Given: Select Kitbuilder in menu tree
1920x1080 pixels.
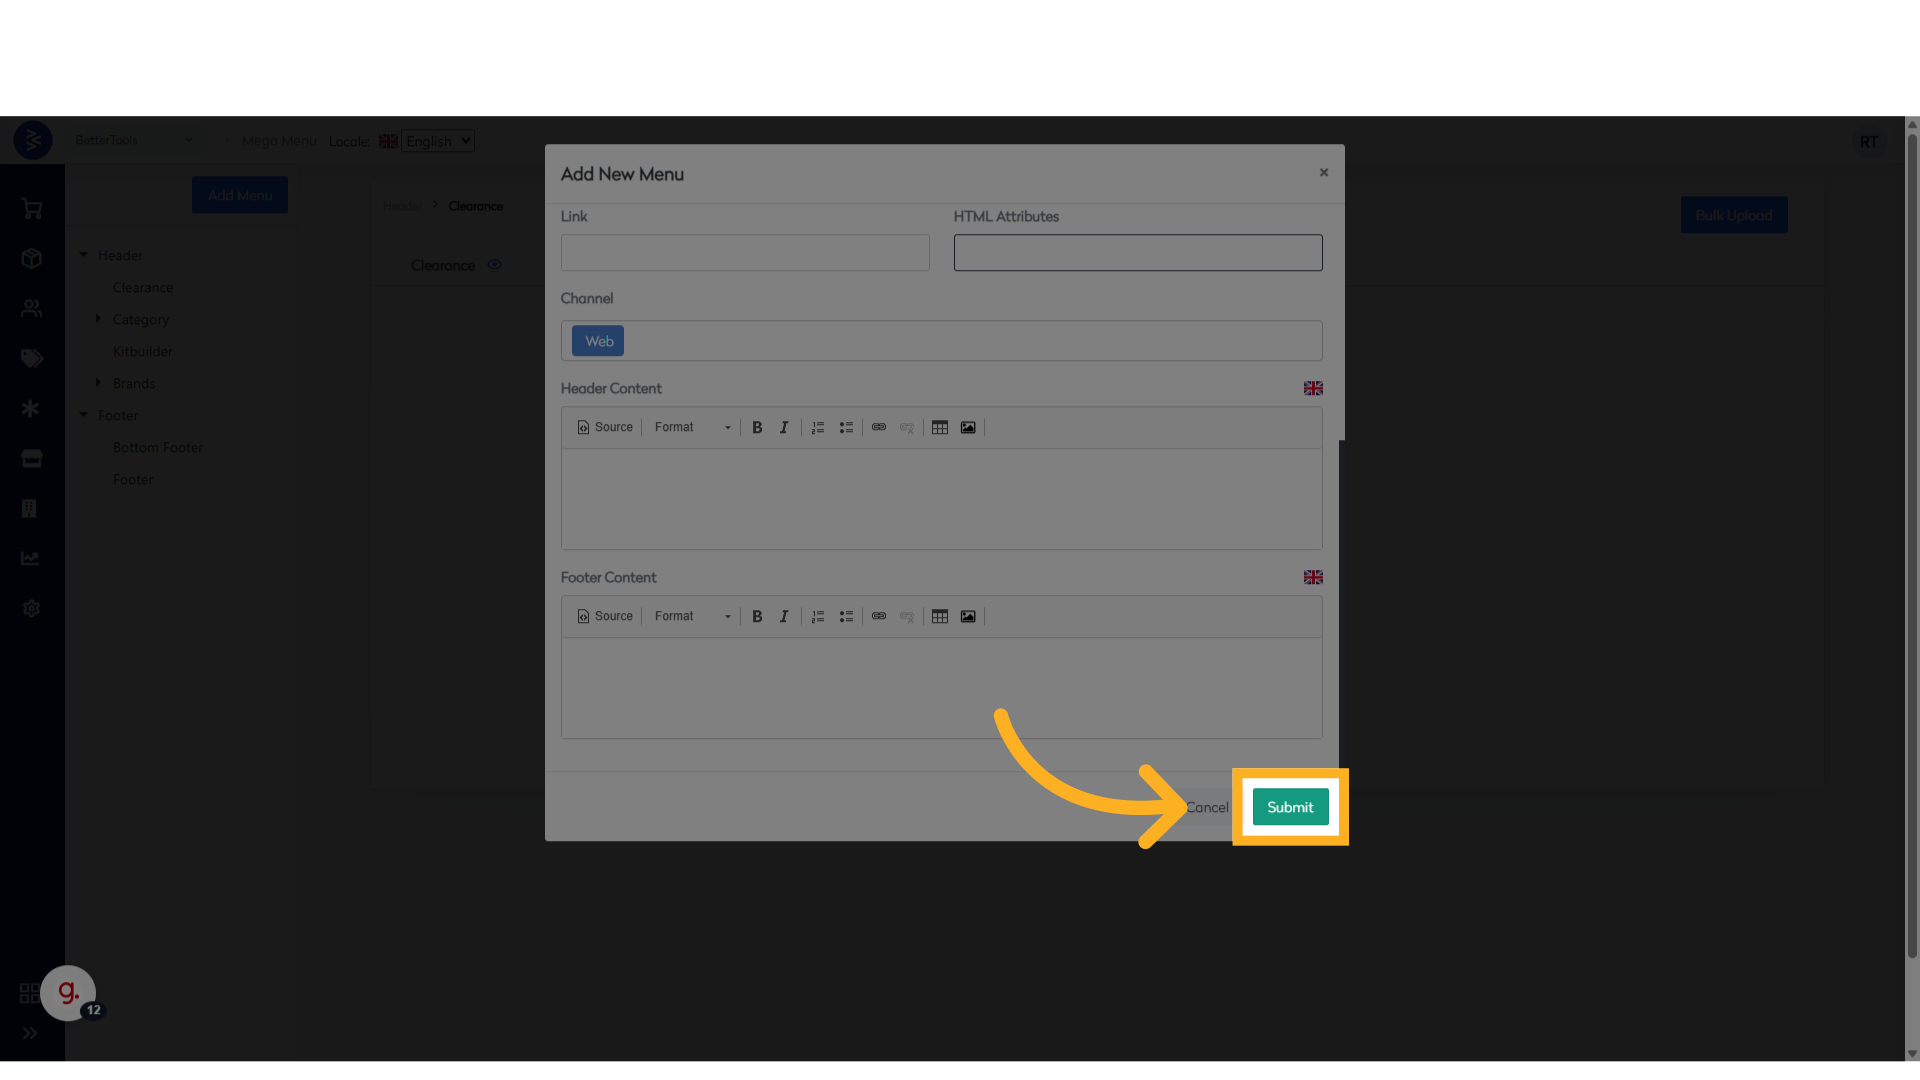Looking at the screenshot, I should click(x=143, y=351).
